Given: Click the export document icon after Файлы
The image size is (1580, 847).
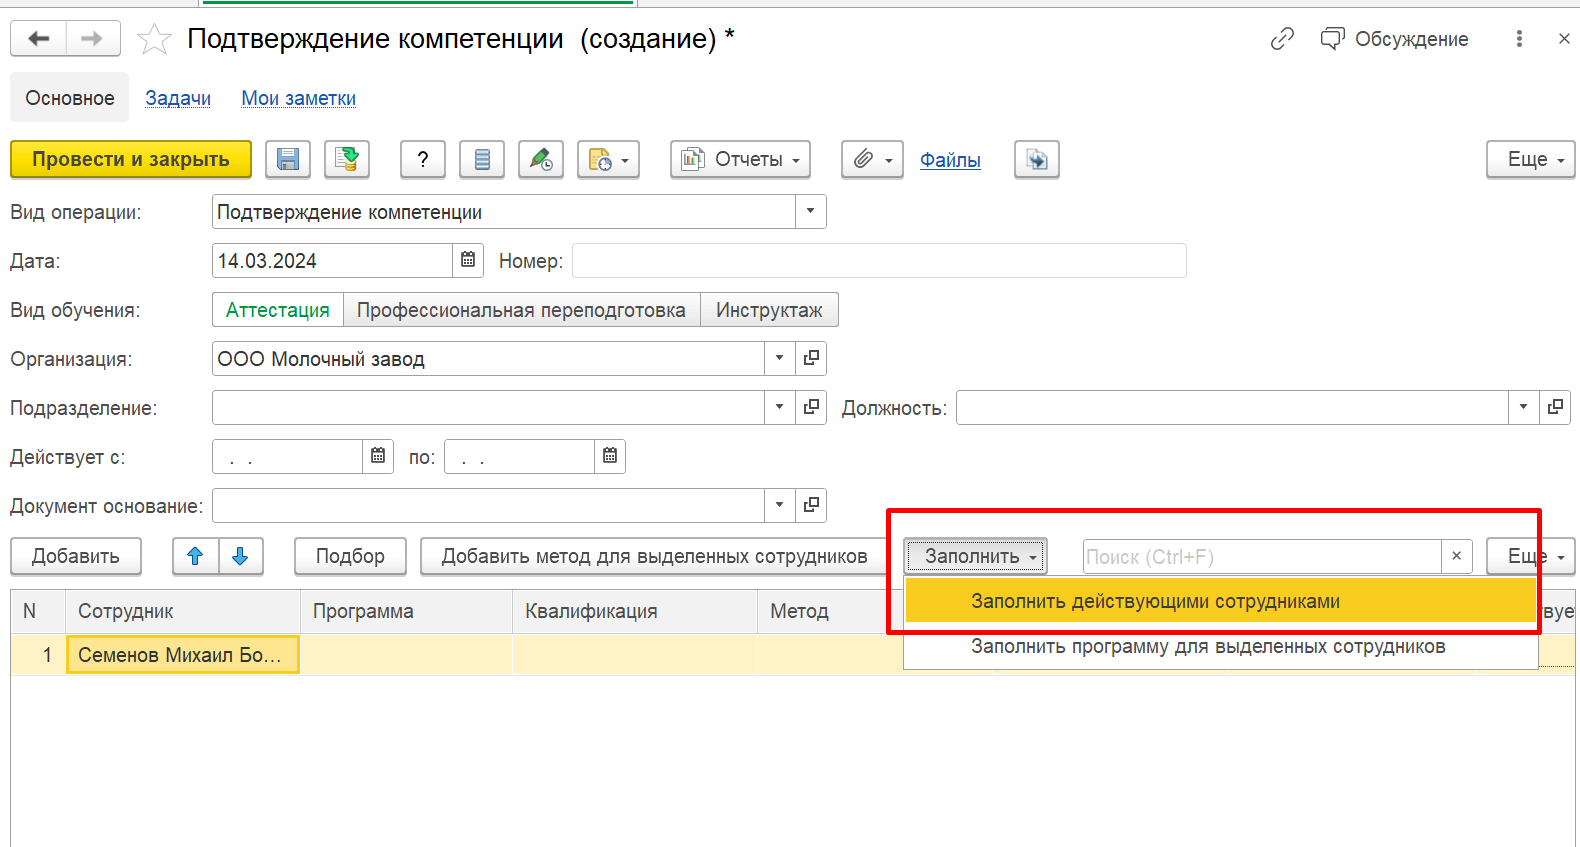Looking at the screenshot, I should 1037,160.
